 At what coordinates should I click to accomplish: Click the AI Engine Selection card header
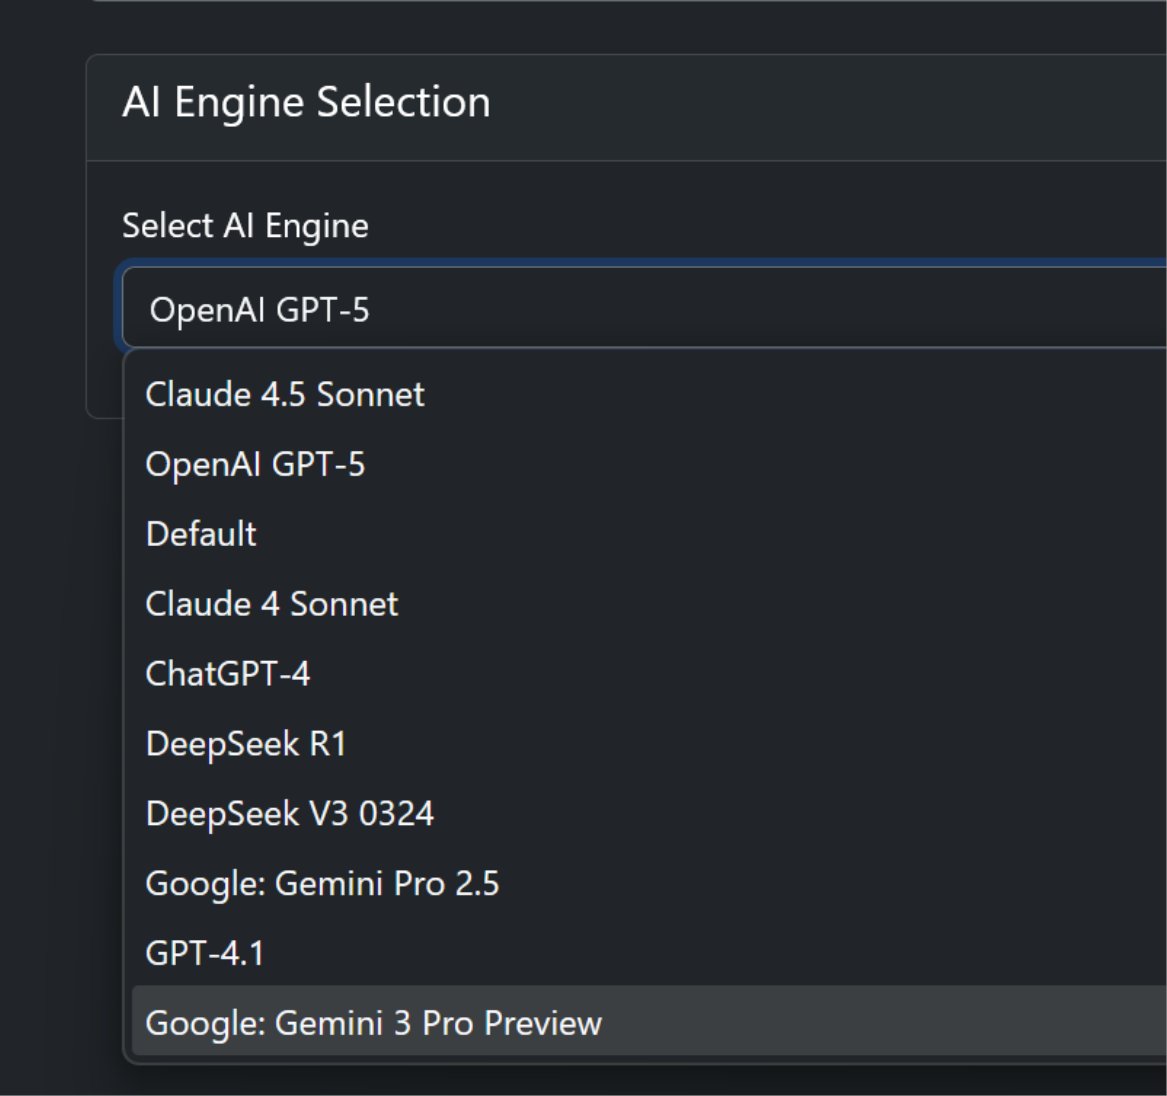[x=306, y=103]
